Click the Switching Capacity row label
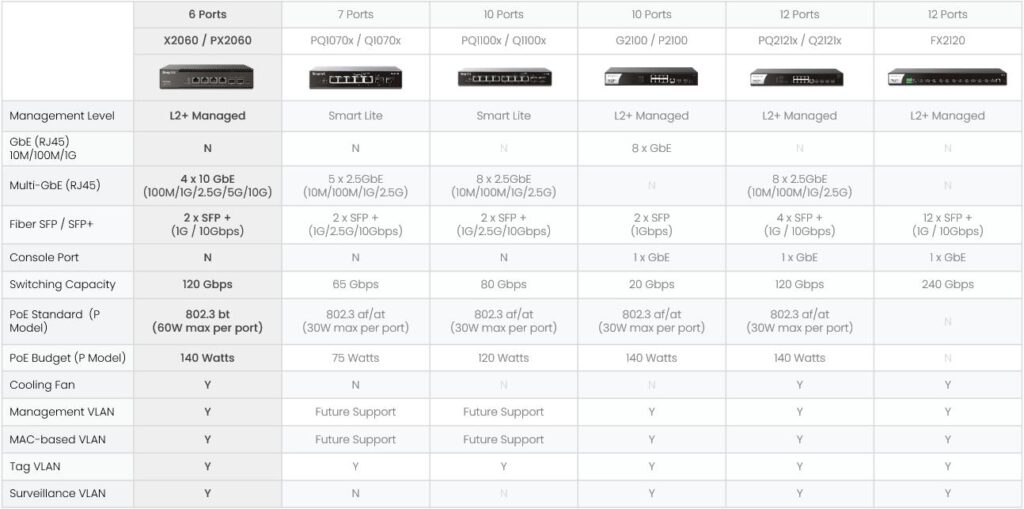Screen dimensions: 1024x509 tap(63, 284)
